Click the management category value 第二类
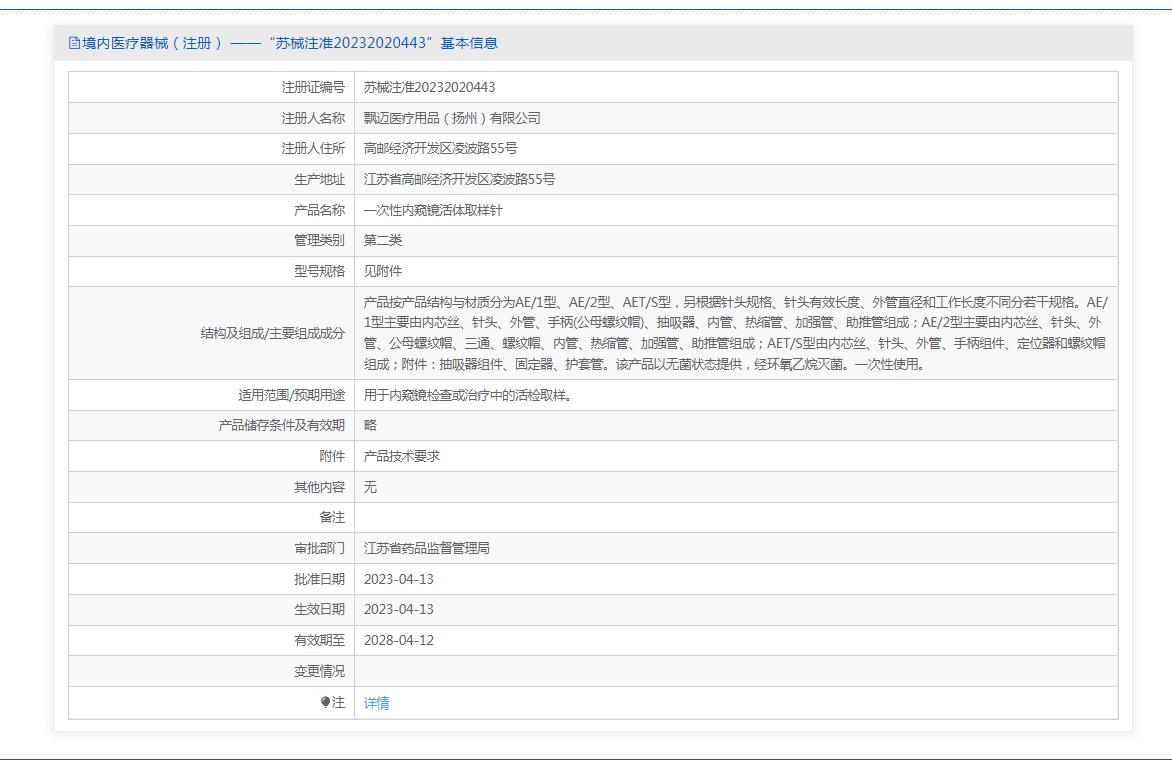This screenshot has height=760, width=1172. (383, 240)
